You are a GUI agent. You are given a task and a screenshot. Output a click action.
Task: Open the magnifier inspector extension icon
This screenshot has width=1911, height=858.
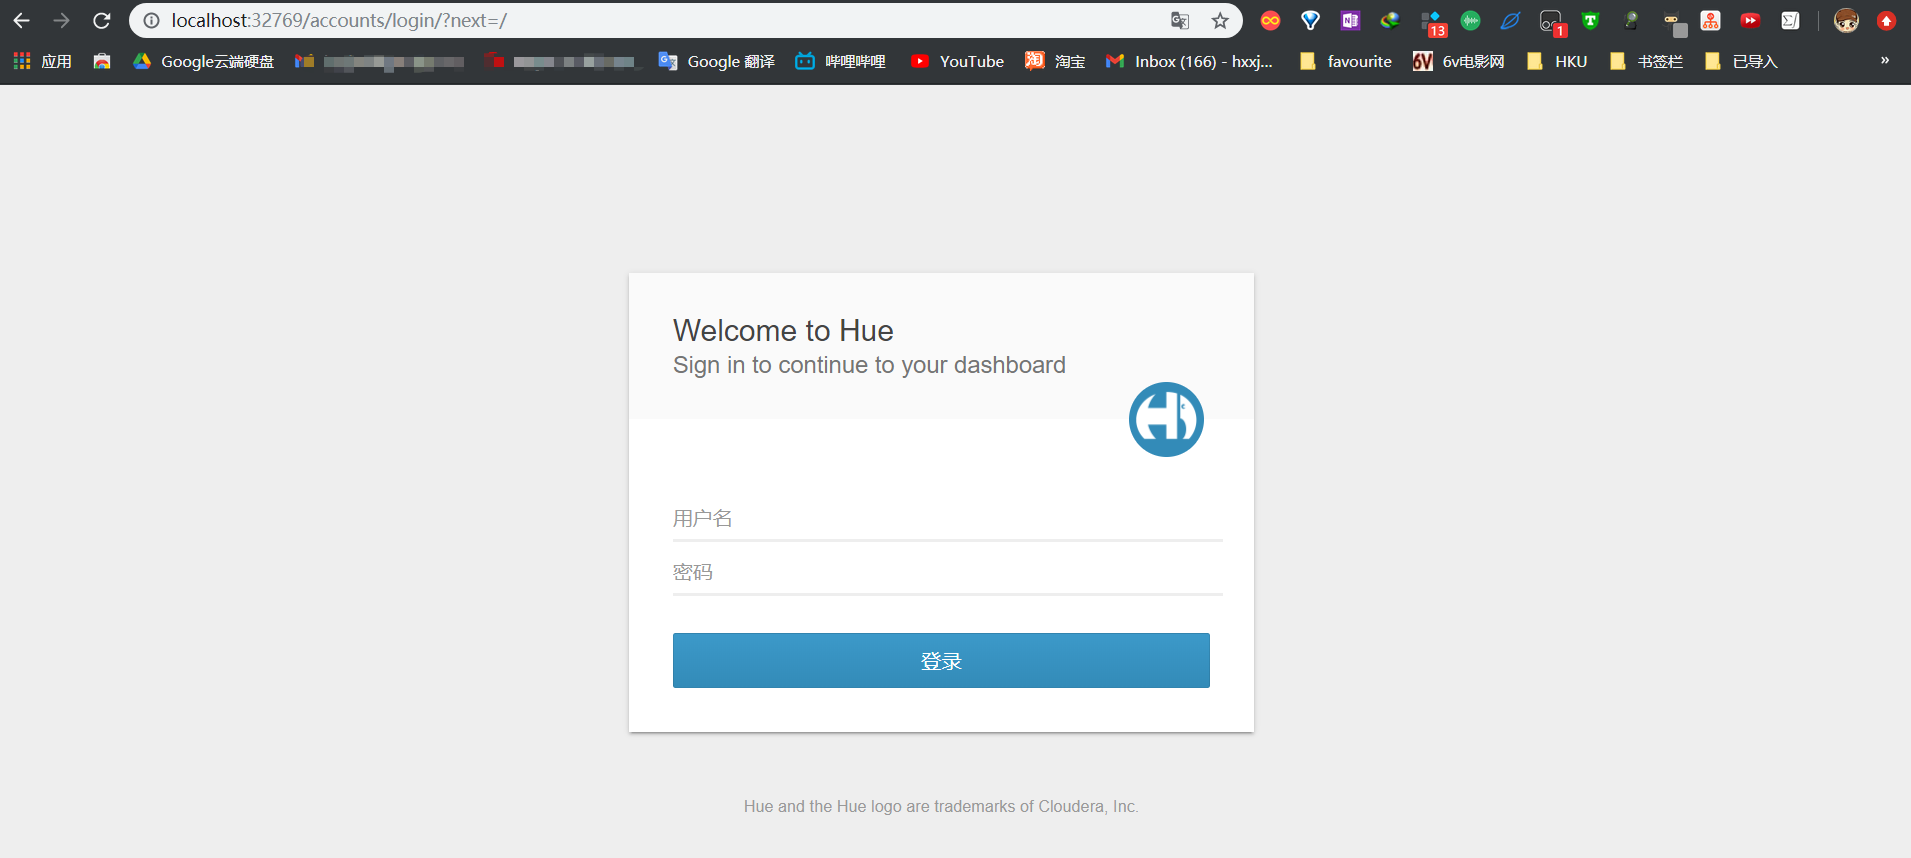1630,20
